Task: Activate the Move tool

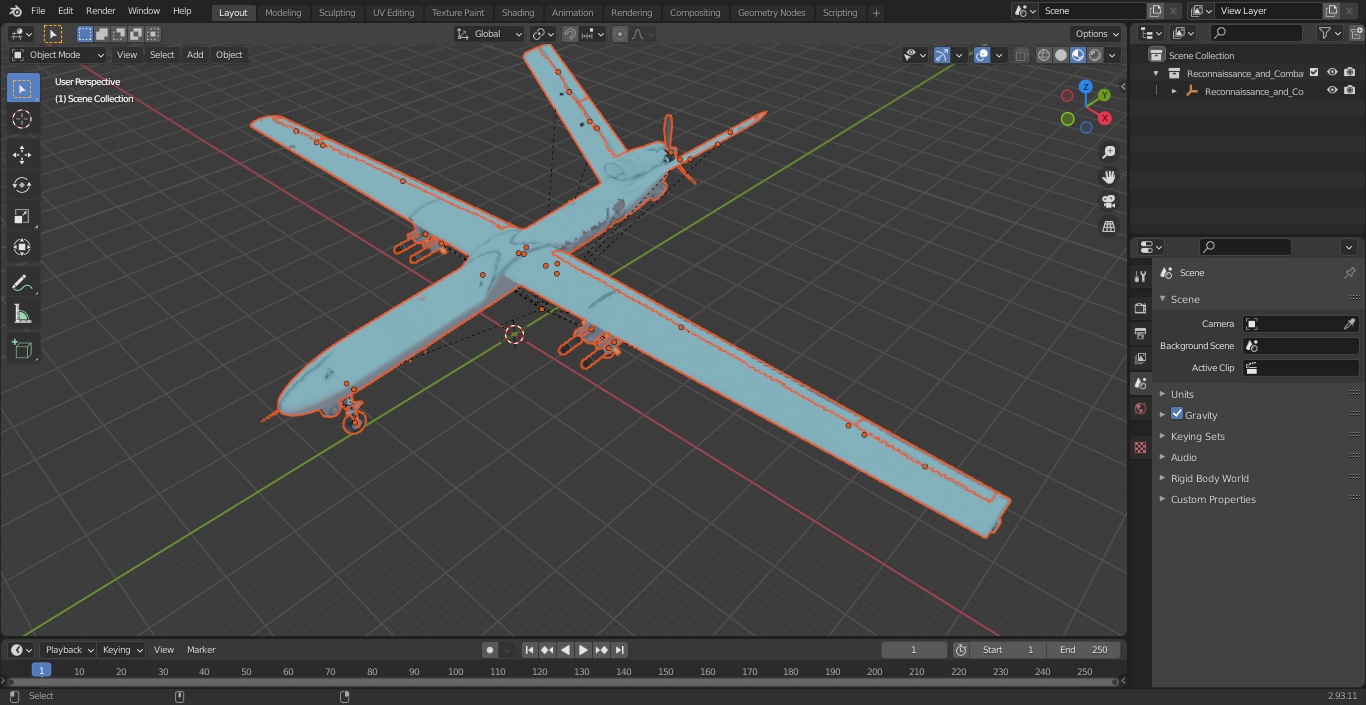Action: 22,154
